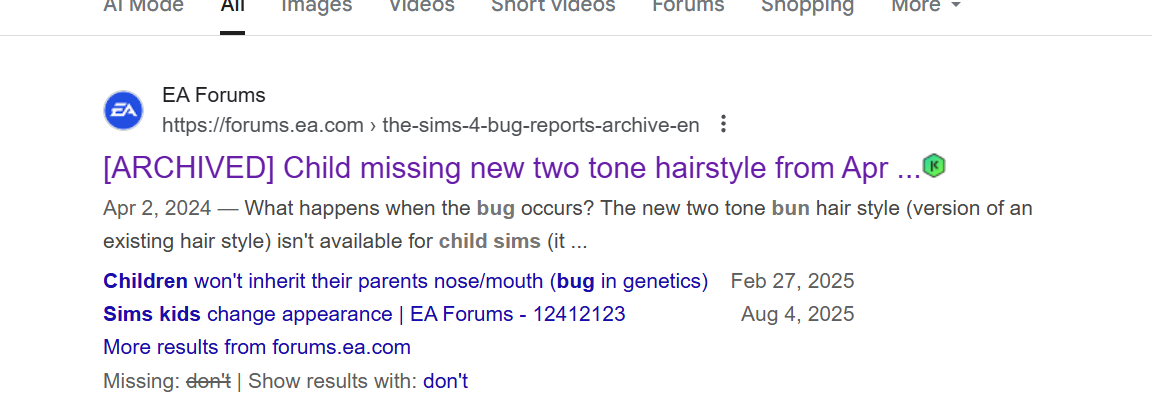Image resolution: width=1152 pixels, height=420 pixels.
Task: Click the Feb 27, 2025 date text
Action: click(792, 280)
